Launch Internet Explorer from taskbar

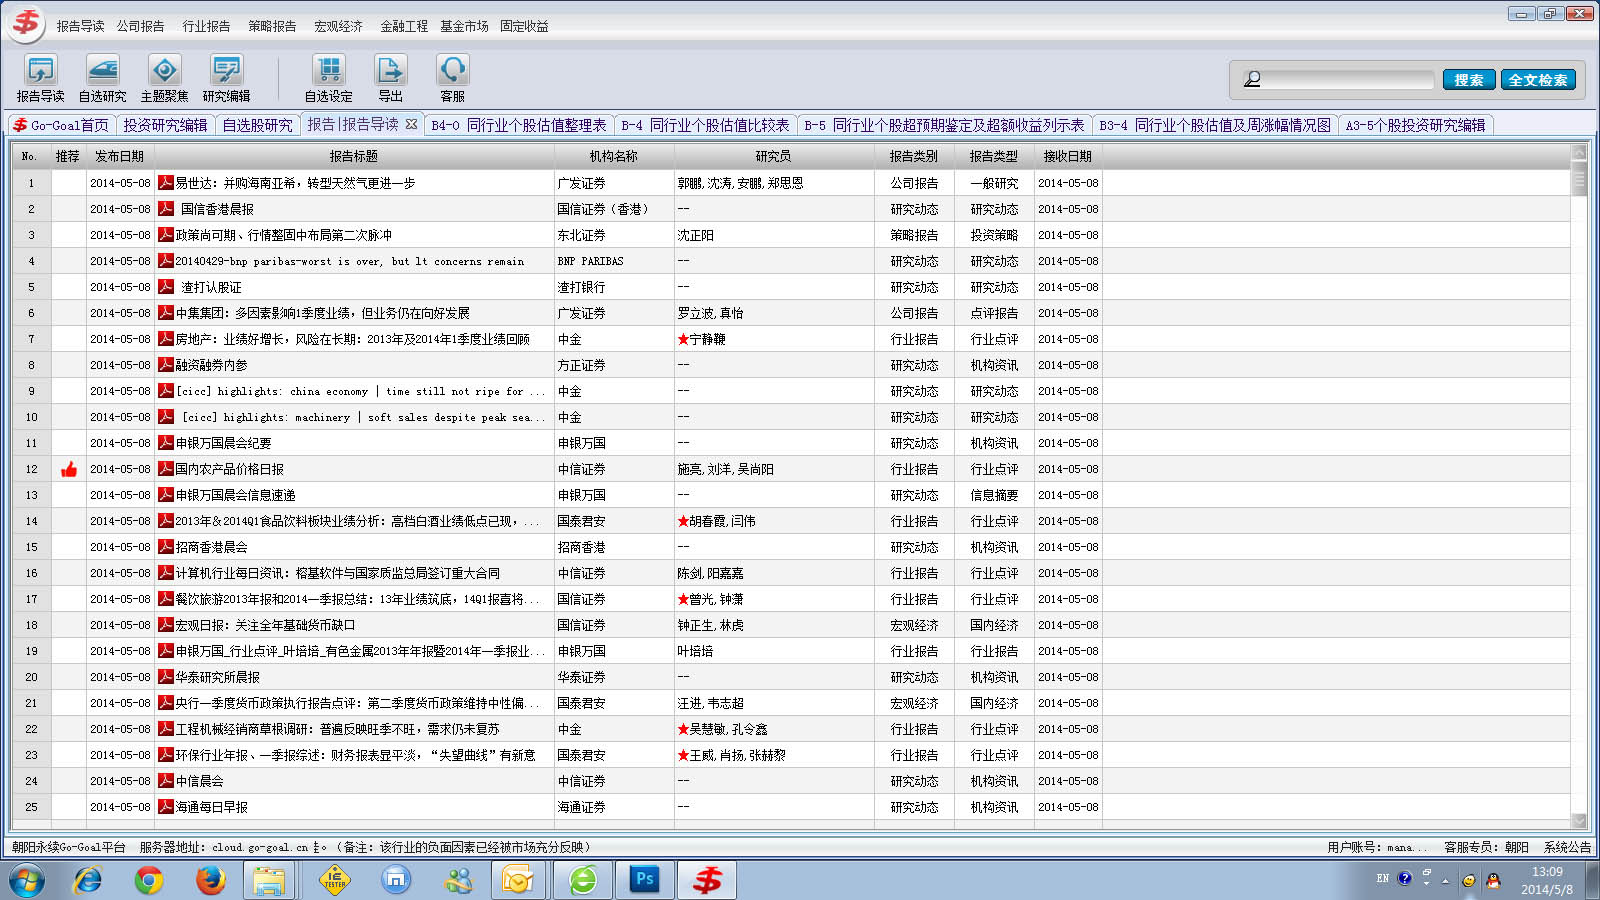coord(88,880)
